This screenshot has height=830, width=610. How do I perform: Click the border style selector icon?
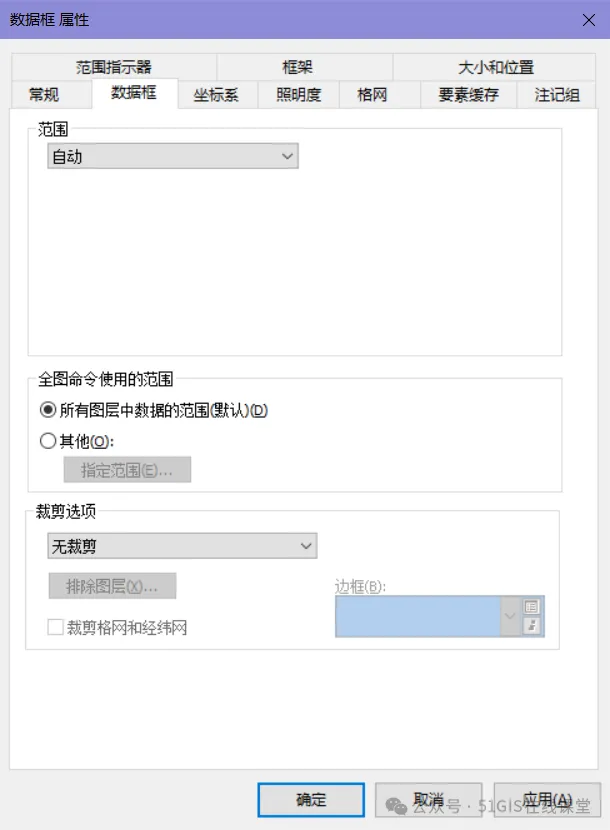click(x=531, y=607)
